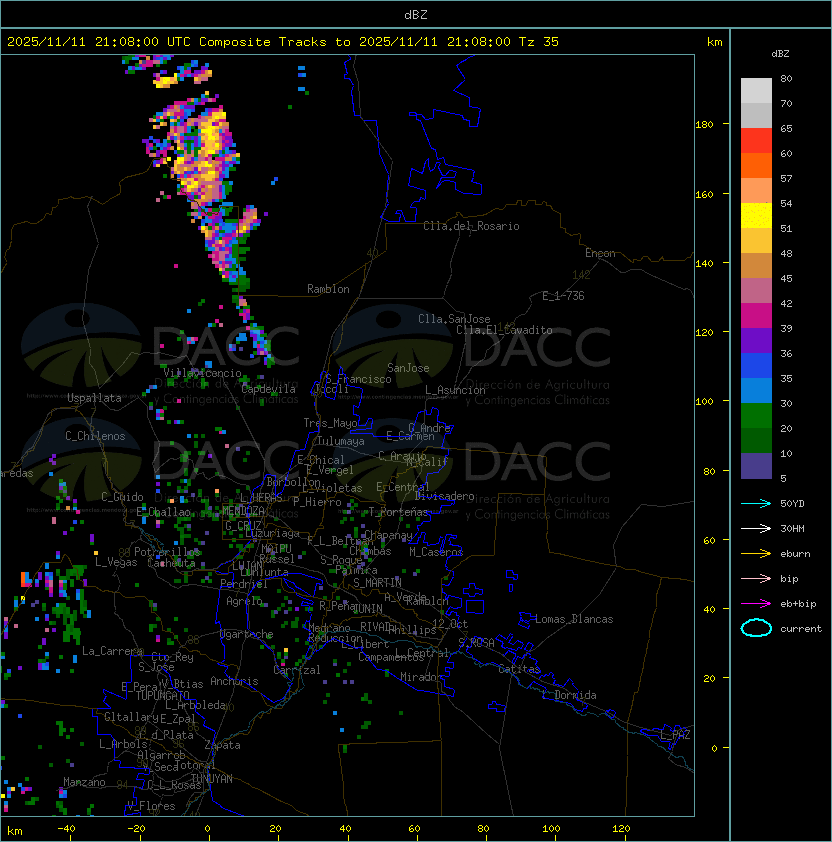This screenshot has height=842, width=832.
Task: Pick the light blue 30-35 dBZ swatch
Action: pyautogui.click(x=756, y=390)
